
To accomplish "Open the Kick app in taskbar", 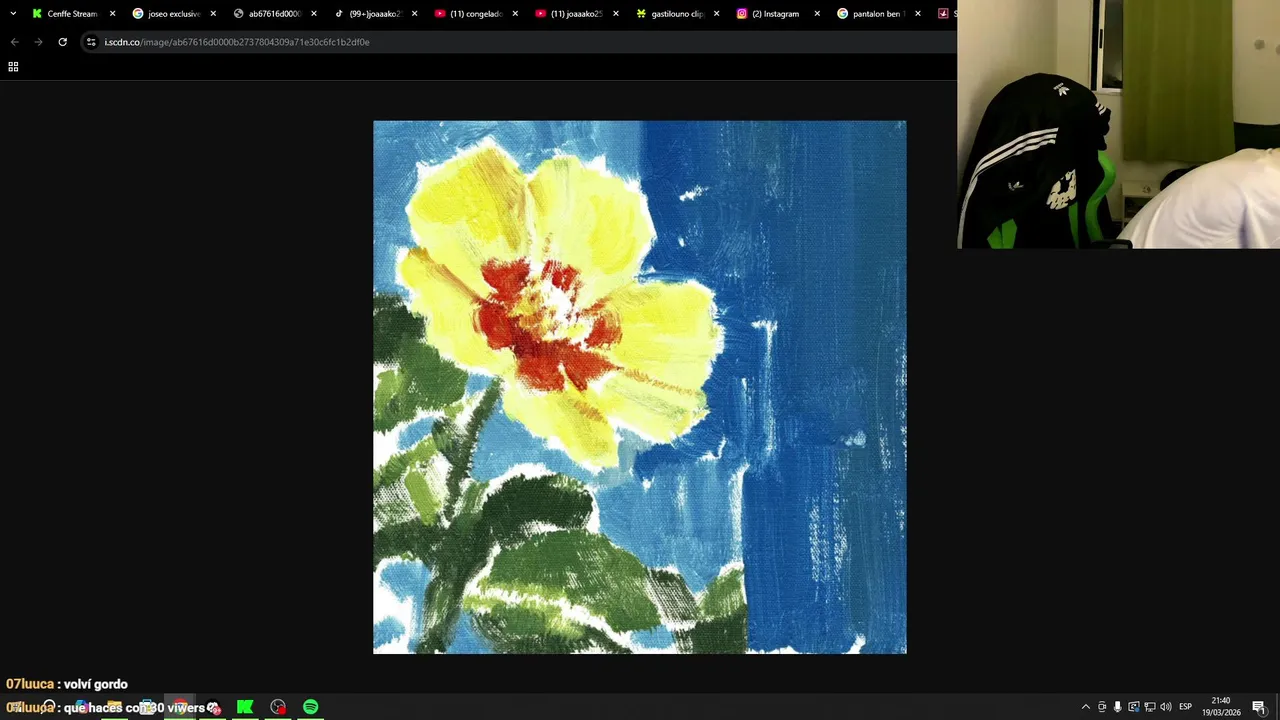I will click(x=245, y=707).
